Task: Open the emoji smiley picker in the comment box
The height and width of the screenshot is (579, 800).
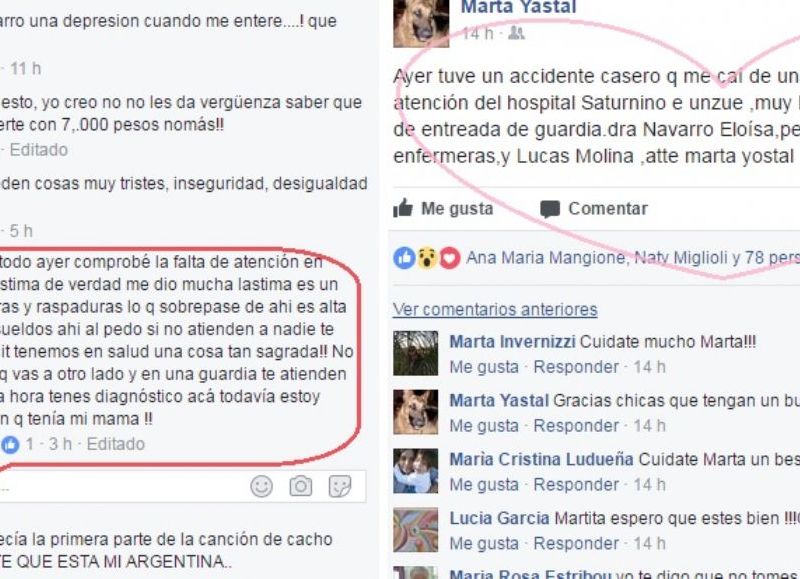Action: coord(261,486)
